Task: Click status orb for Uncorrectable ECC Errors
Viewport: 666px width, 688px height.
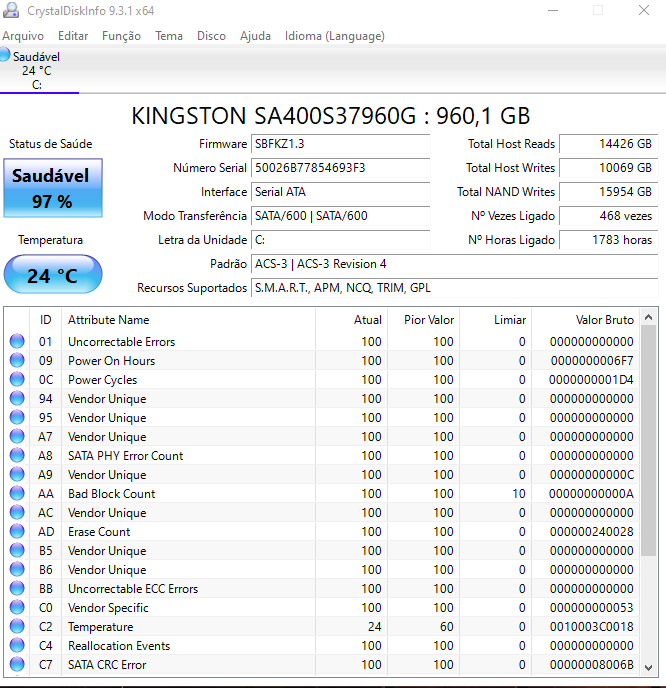Action: 17,588
